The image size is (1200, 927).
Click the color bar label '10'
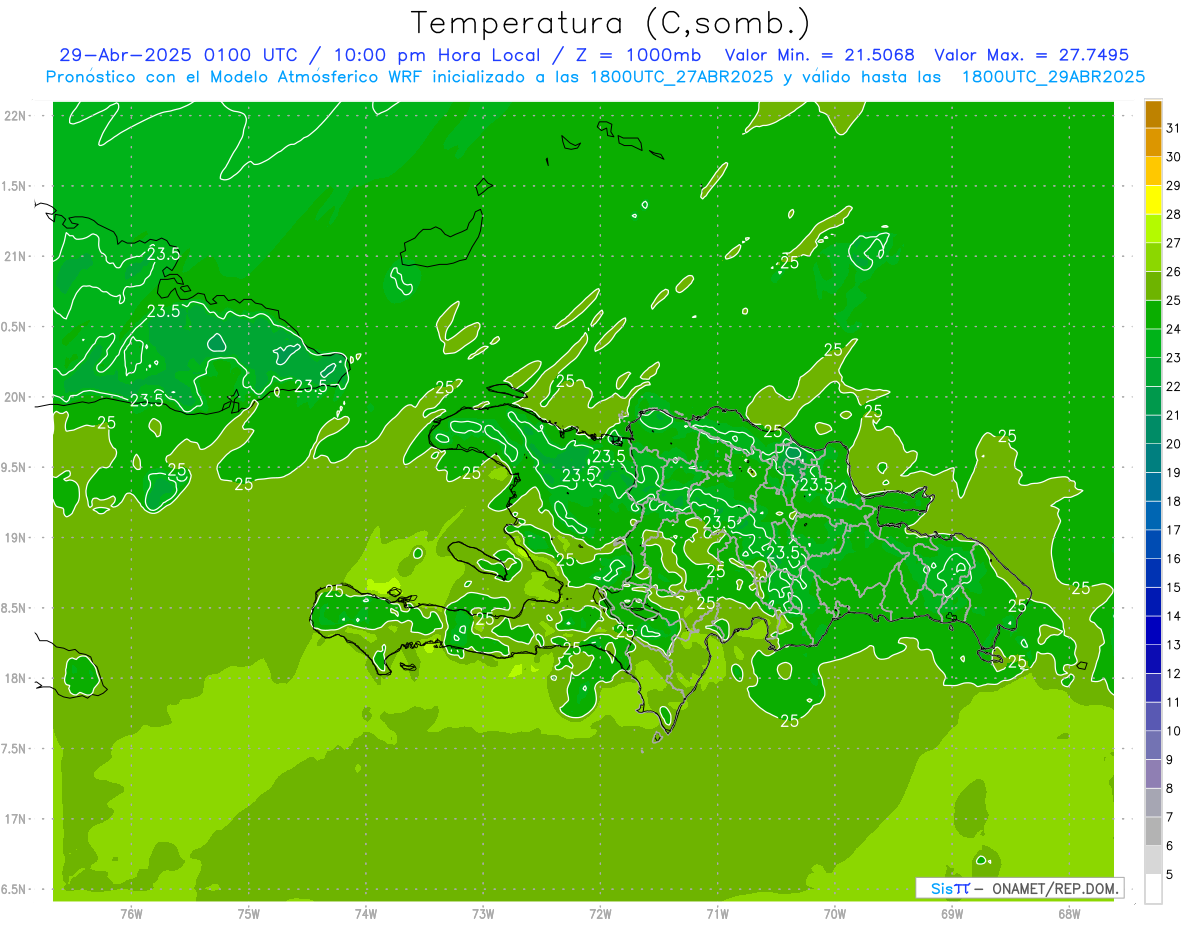pos(1174,731)
